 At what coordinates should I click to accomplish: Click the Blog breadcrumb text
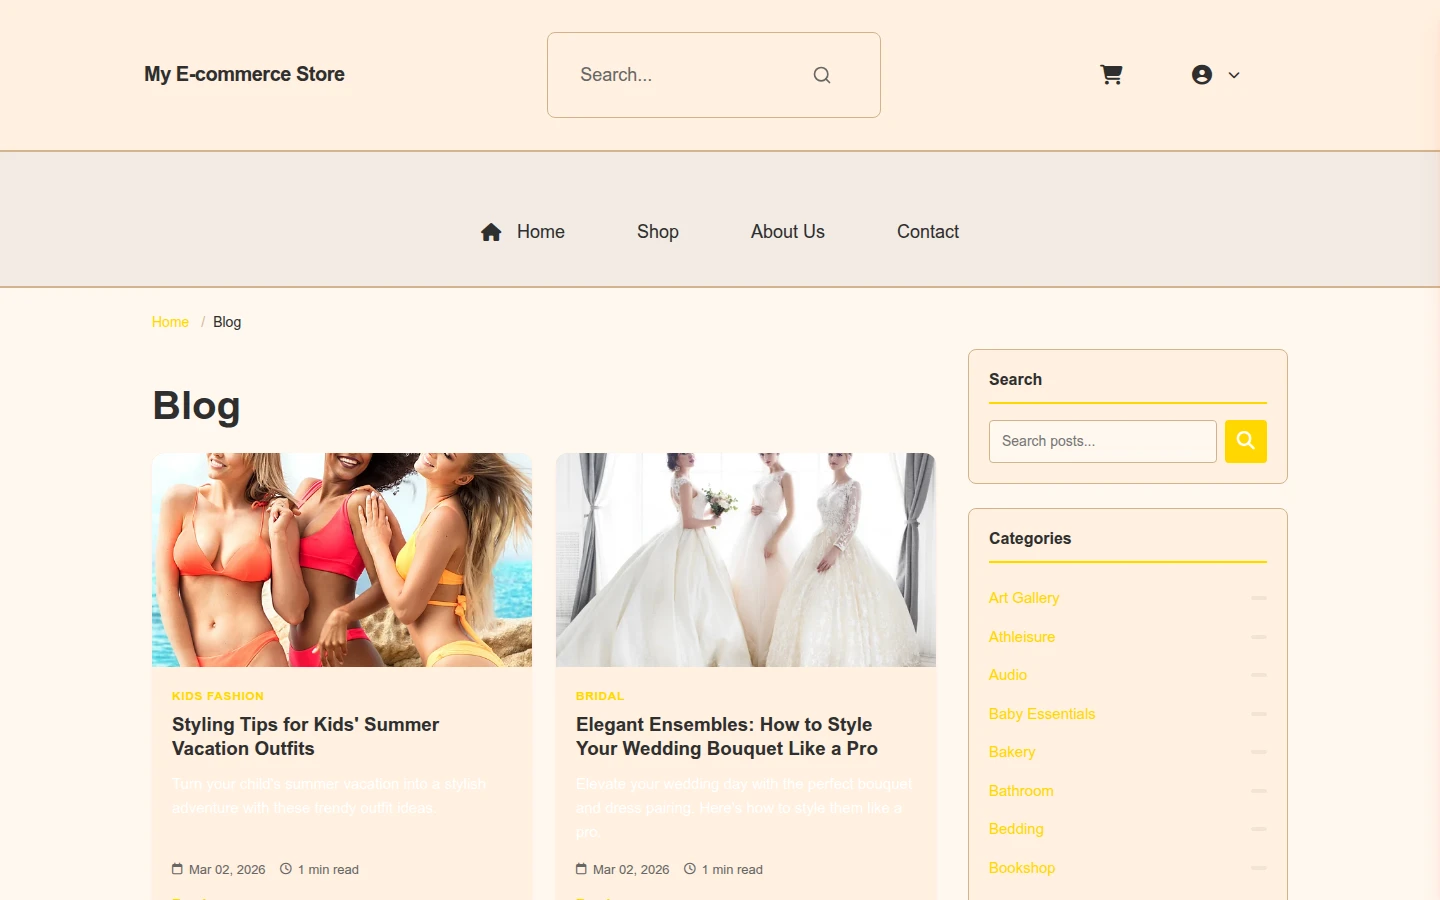(227, 322)
